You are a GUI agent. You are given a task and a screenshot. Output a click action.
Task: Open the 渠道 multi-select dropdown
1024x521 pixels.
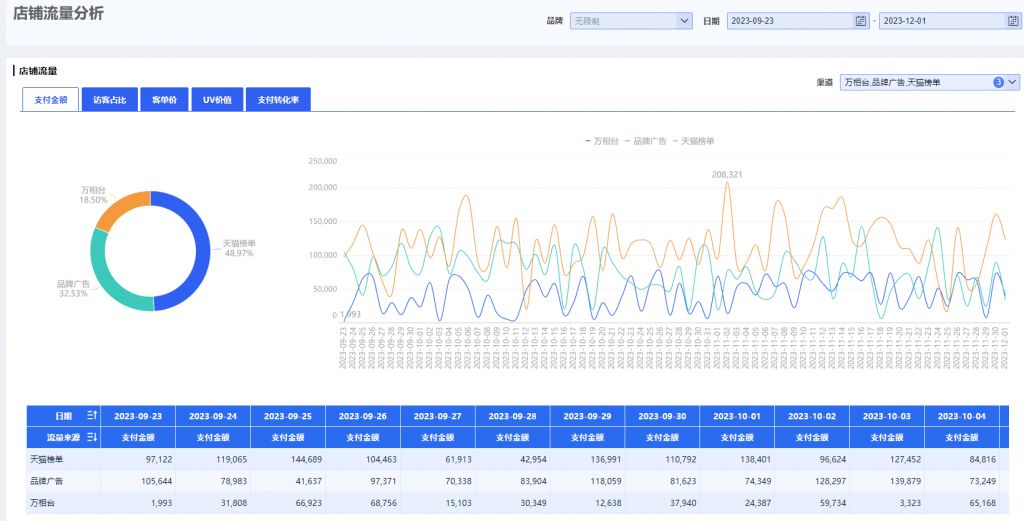click(929, 82)
